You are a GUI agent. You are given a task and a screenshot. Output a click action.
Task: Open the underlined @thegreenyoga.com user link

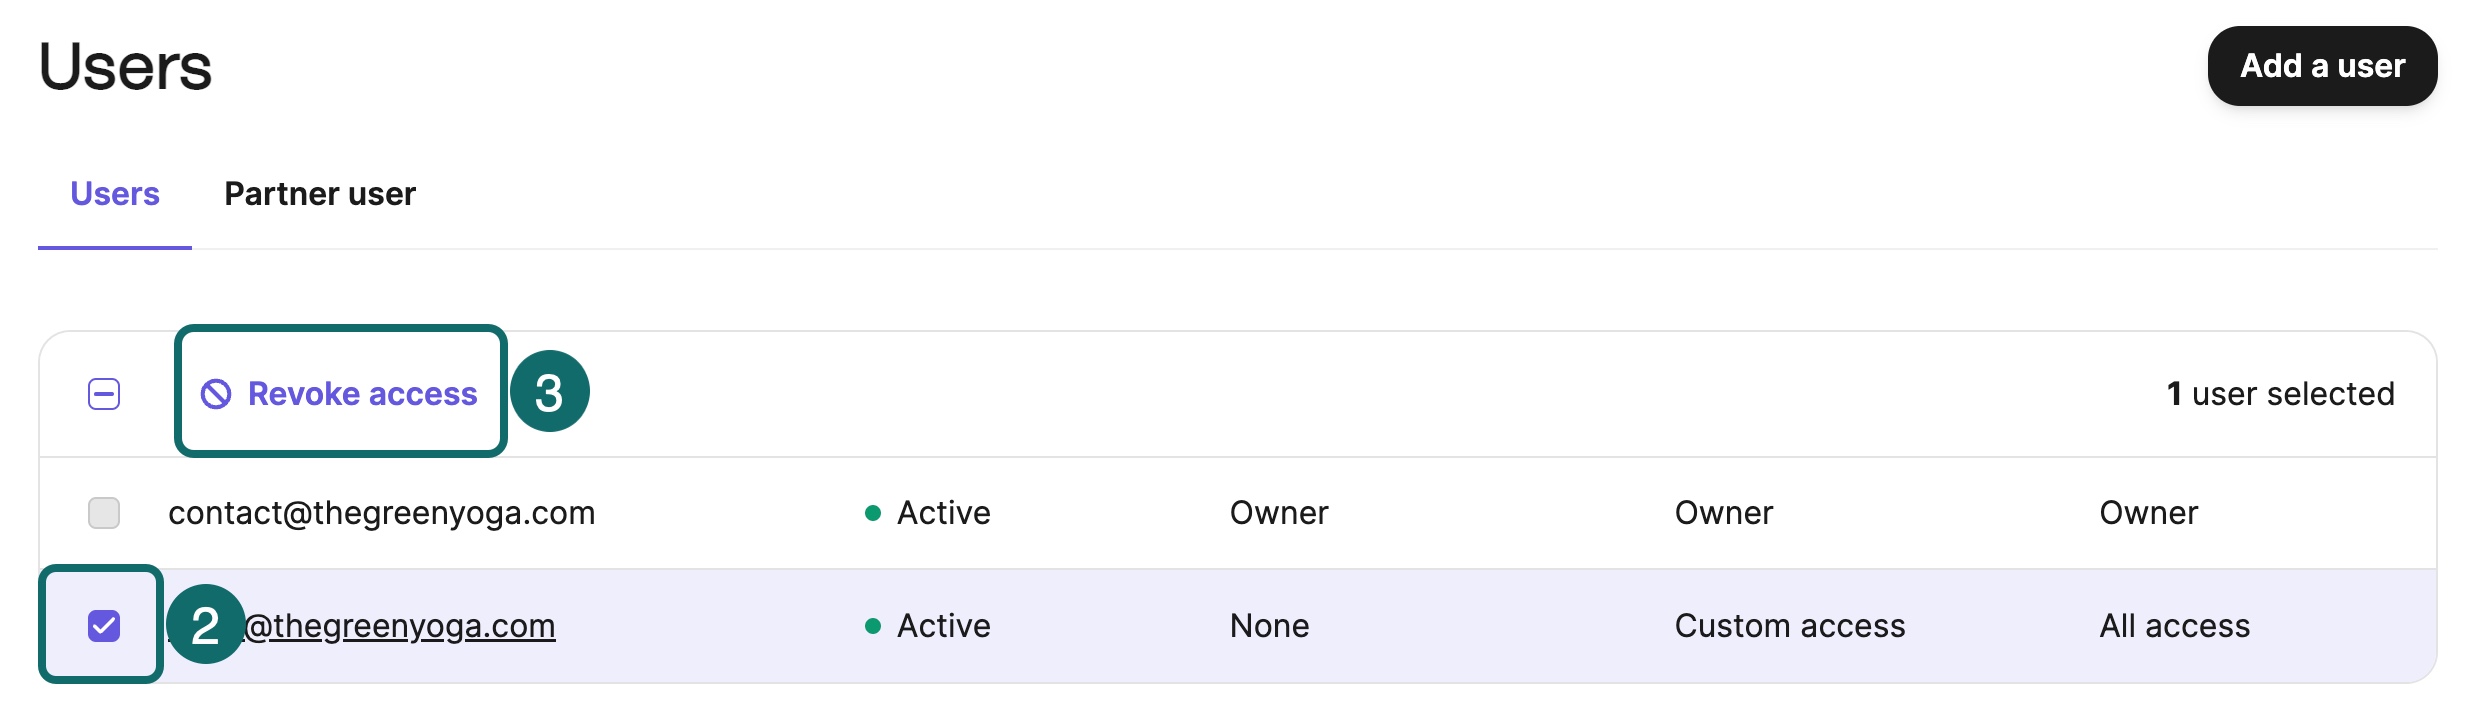[x=400, y=626]
